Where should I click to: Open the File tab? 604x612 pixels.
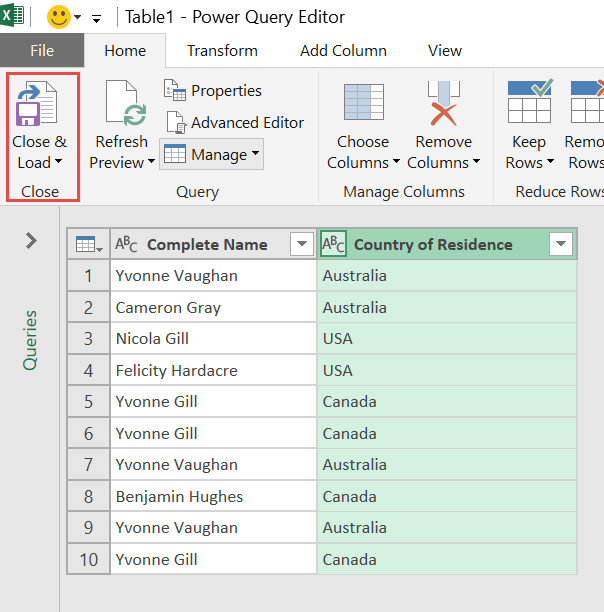pyautogui.click(x=42, y=50)
